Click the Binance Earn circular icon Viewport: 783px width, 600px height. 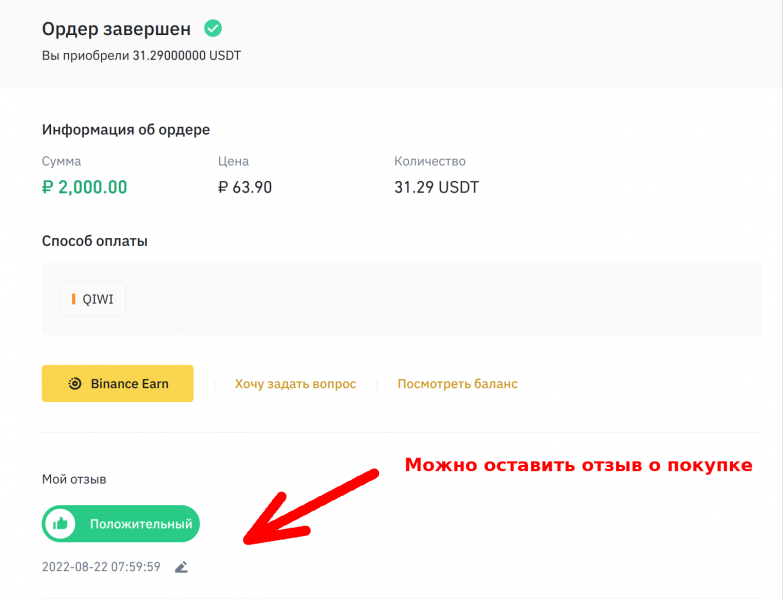point(75,383)
